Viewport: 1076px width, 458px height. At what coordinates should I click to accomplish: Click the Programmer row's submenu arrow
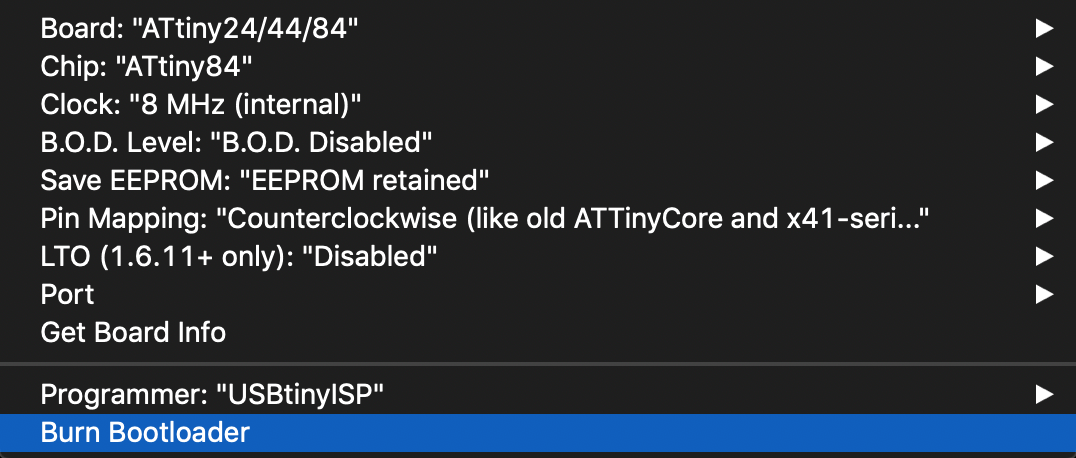coord(1044,394)
